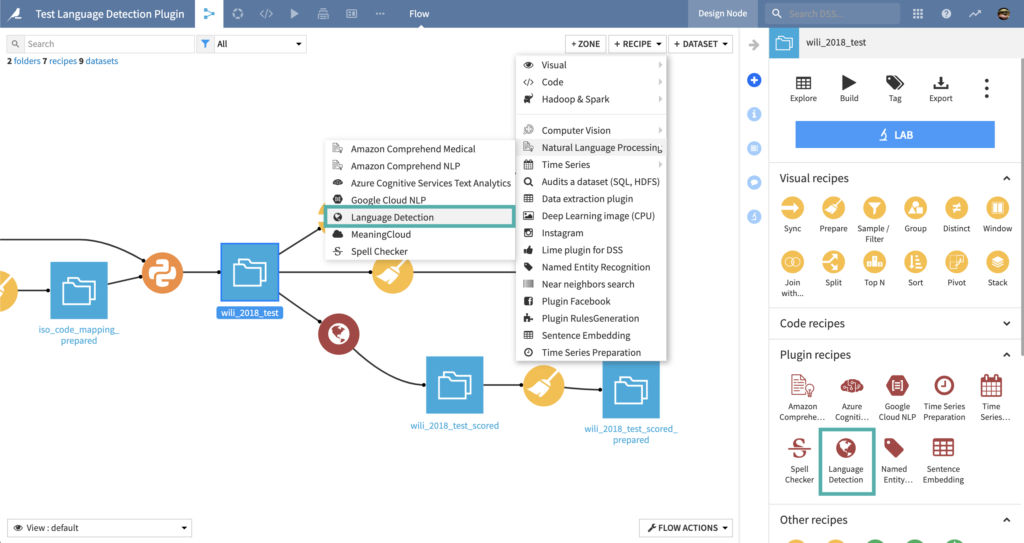Click the Python recipe node in flow
1024x543 pixels.
click(162, 272)
